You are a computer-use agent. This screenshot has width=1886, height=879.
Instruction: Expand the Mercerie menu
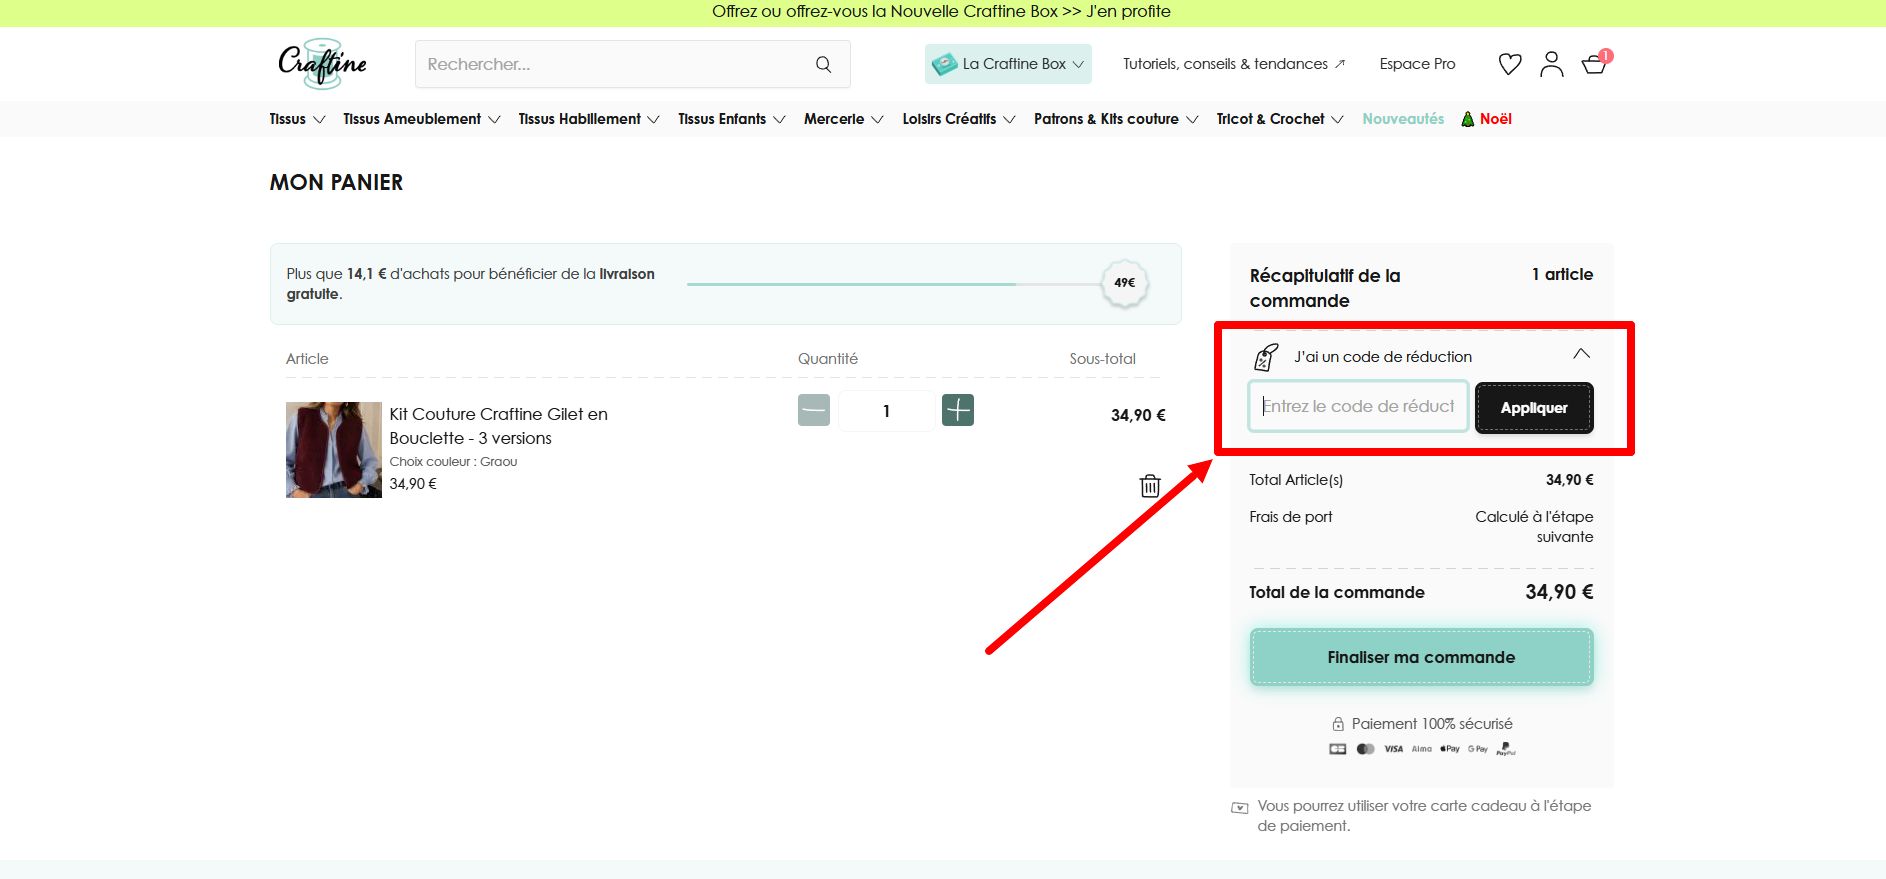(844, 119)
